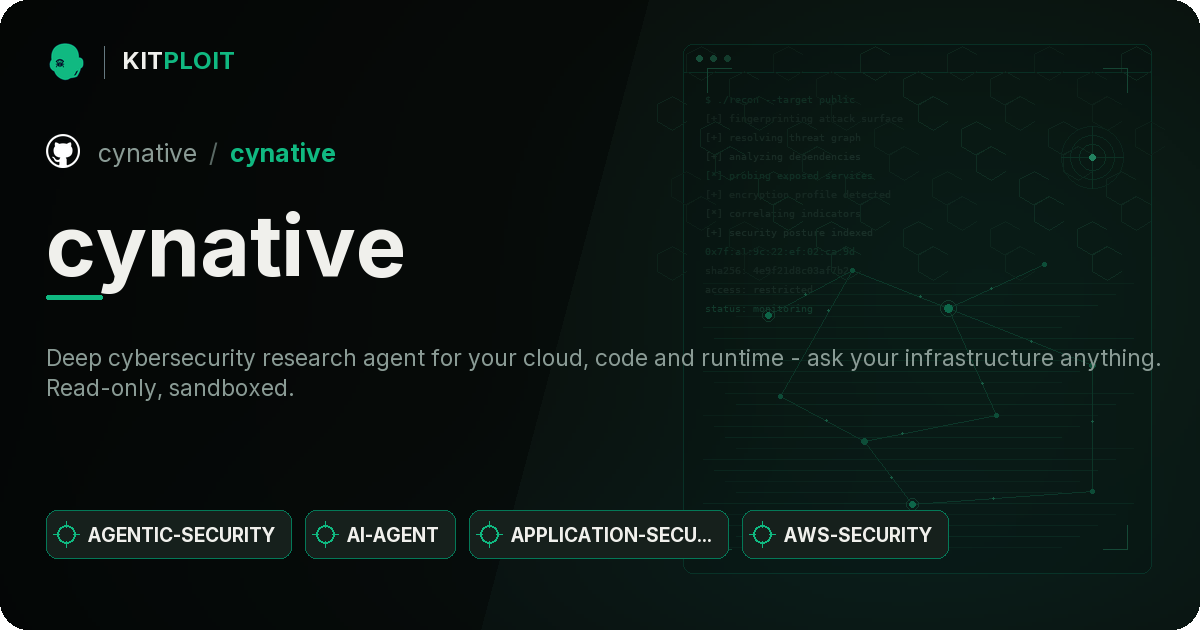This screenshot has height=630, width=1200.
Task: Click the crosshair icon in AI-AGENT tag
Action: (326, 535)
